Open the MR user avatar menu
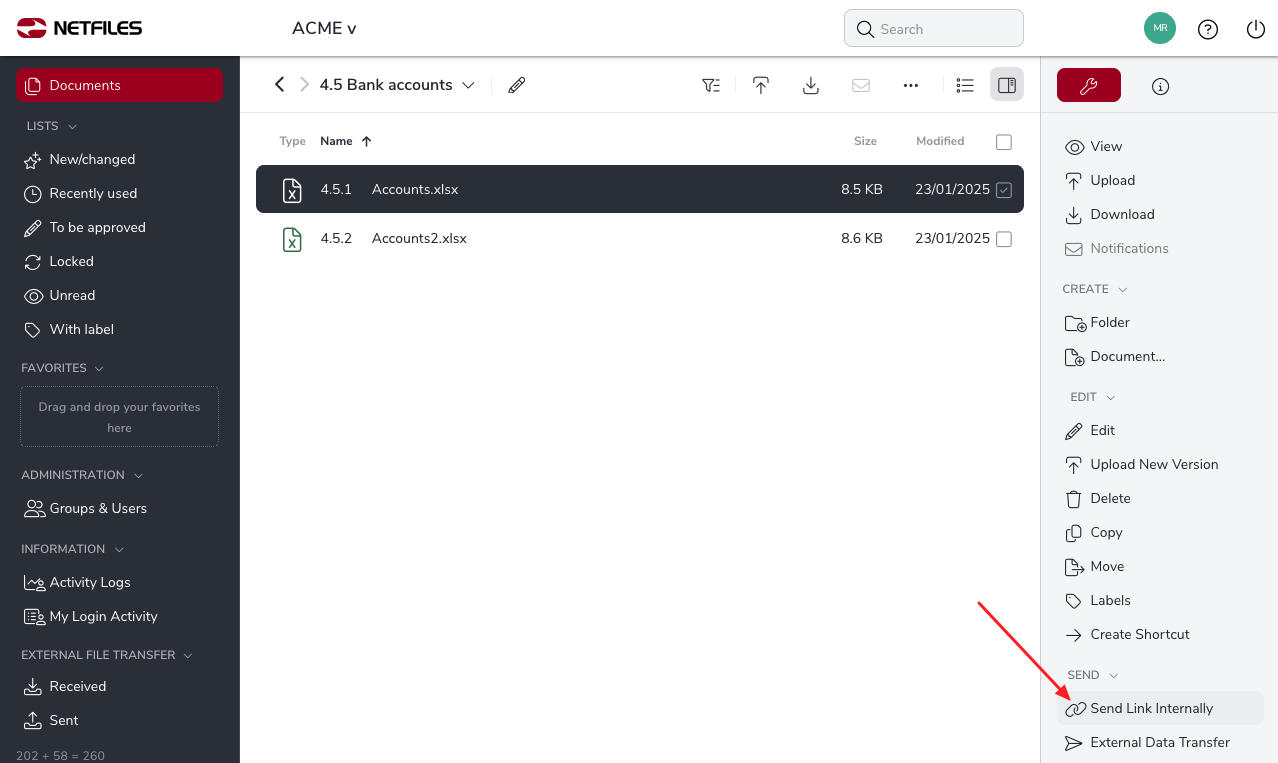The height and width of the screenshot is (763, 1278). click(x=1160, y=28)
